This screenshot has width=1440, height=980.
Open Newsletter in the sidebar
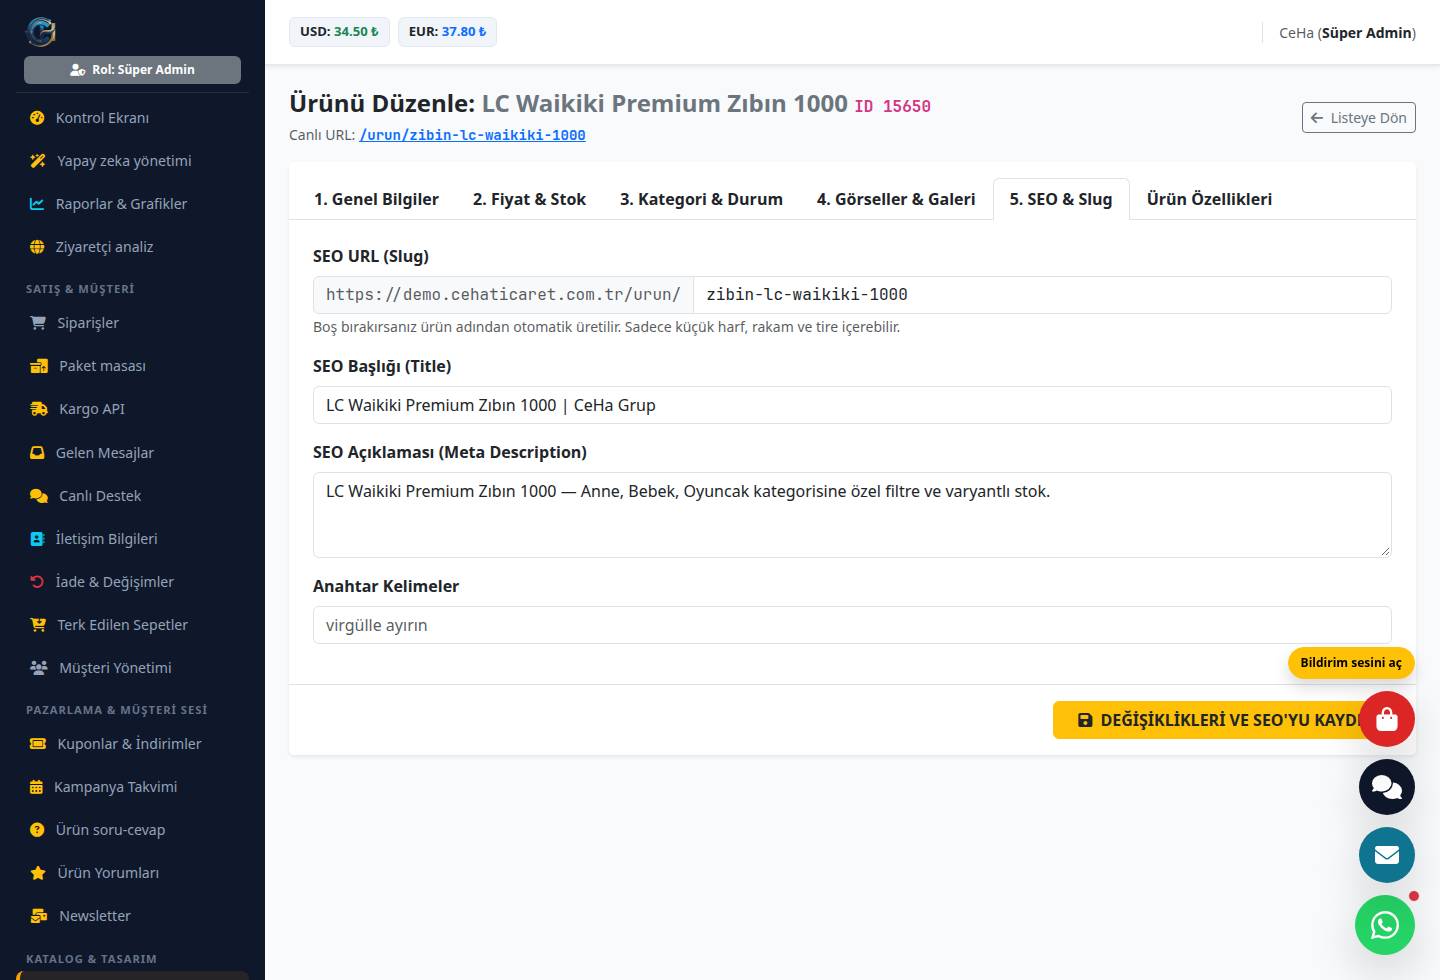pyautogui.click(x=132, y=916)
